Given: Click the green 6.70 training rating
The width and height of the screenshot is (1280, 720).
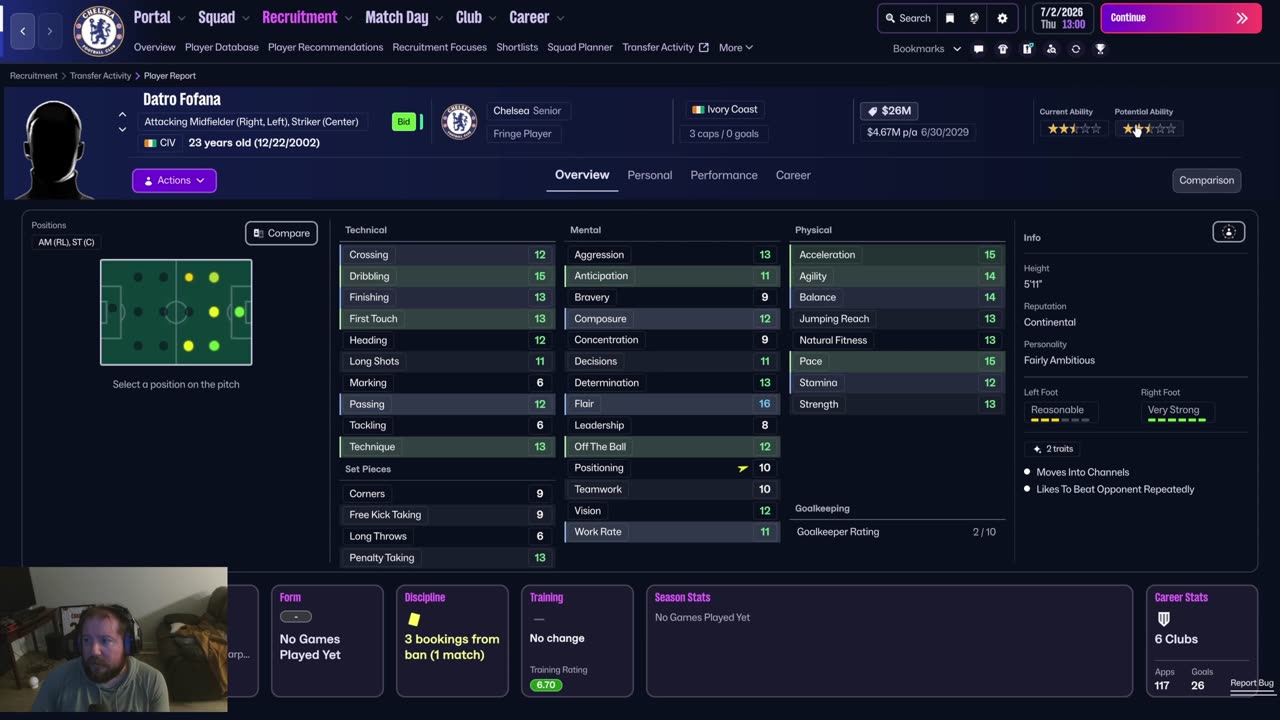Looking at the screenshot, I should tap(546, 685).
